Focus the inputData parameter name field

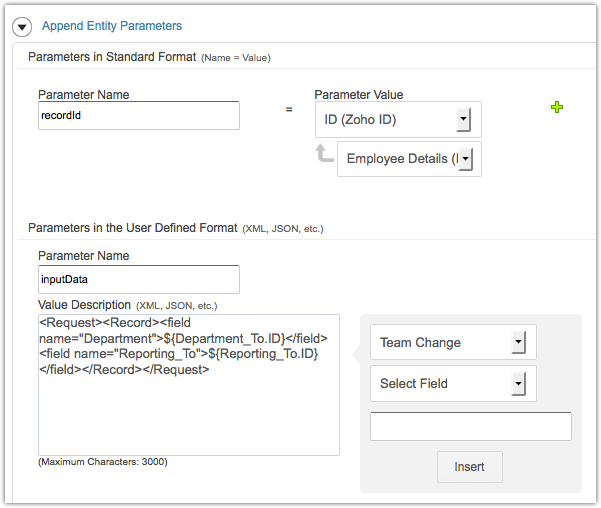coord(138,279)
